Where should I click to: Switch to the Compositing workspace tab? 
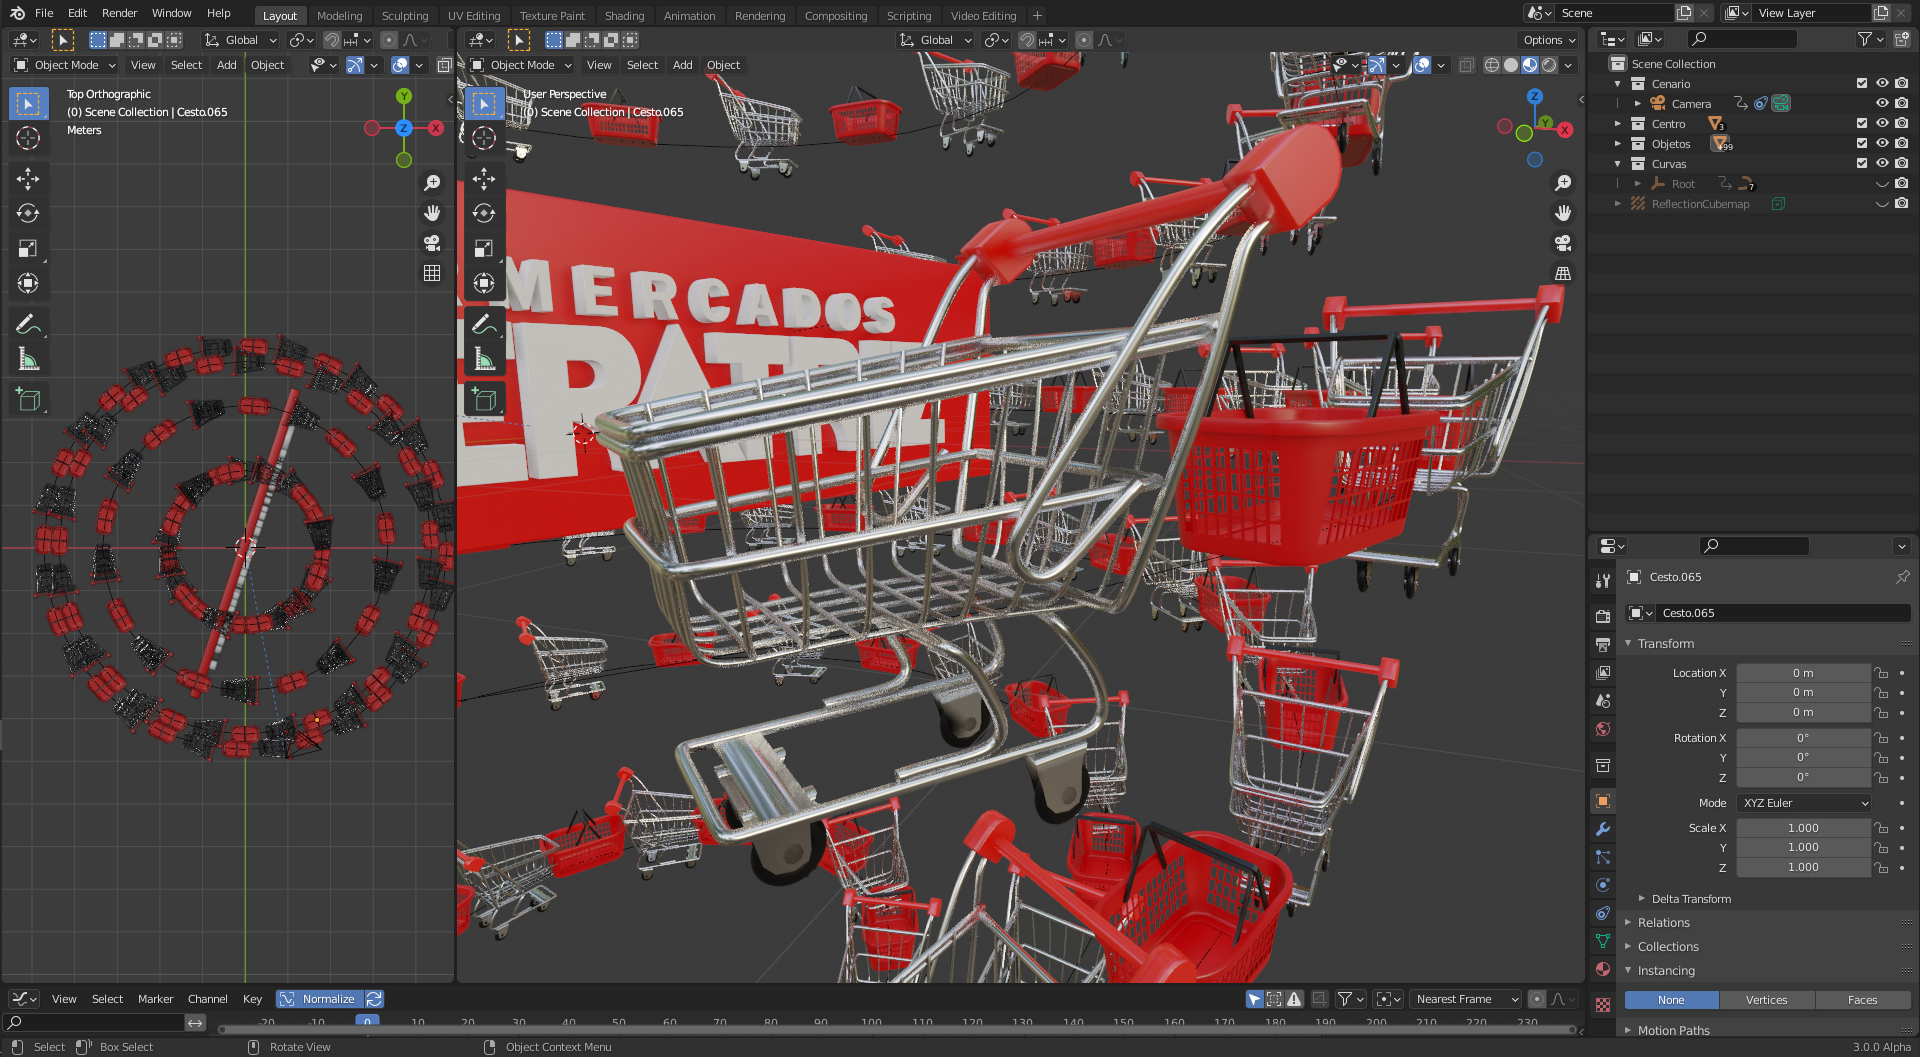coord(836,16)
